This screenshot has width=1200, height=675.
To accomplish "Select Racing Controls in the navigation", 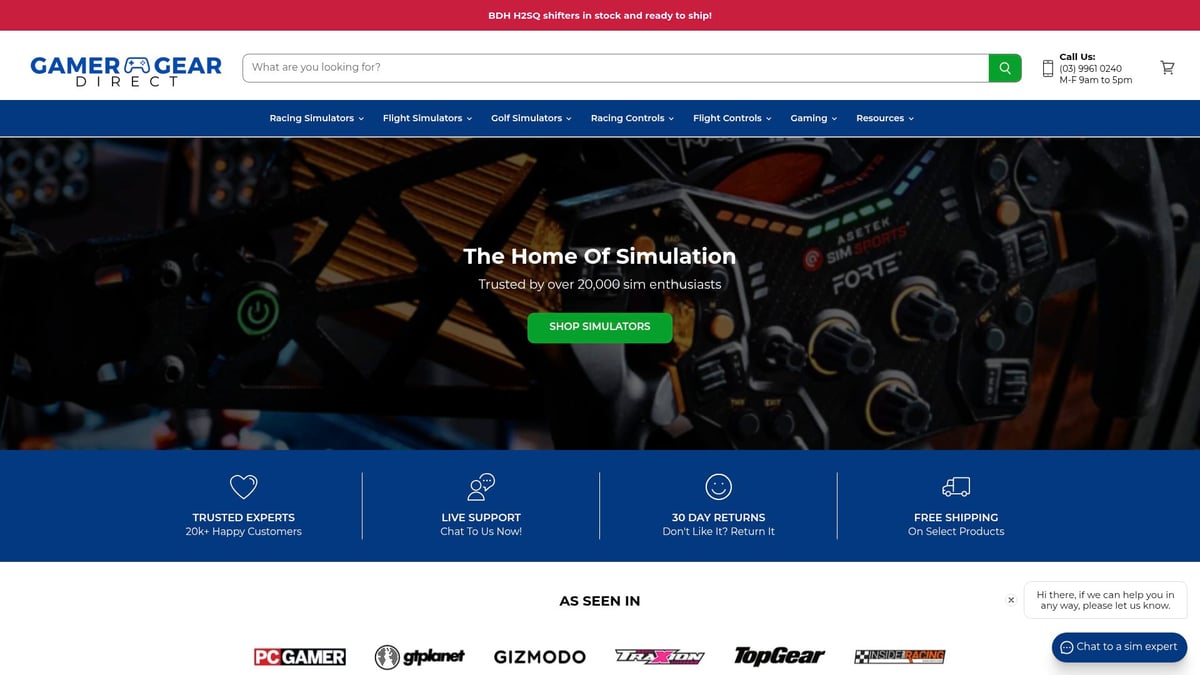I will click(632, 118).
